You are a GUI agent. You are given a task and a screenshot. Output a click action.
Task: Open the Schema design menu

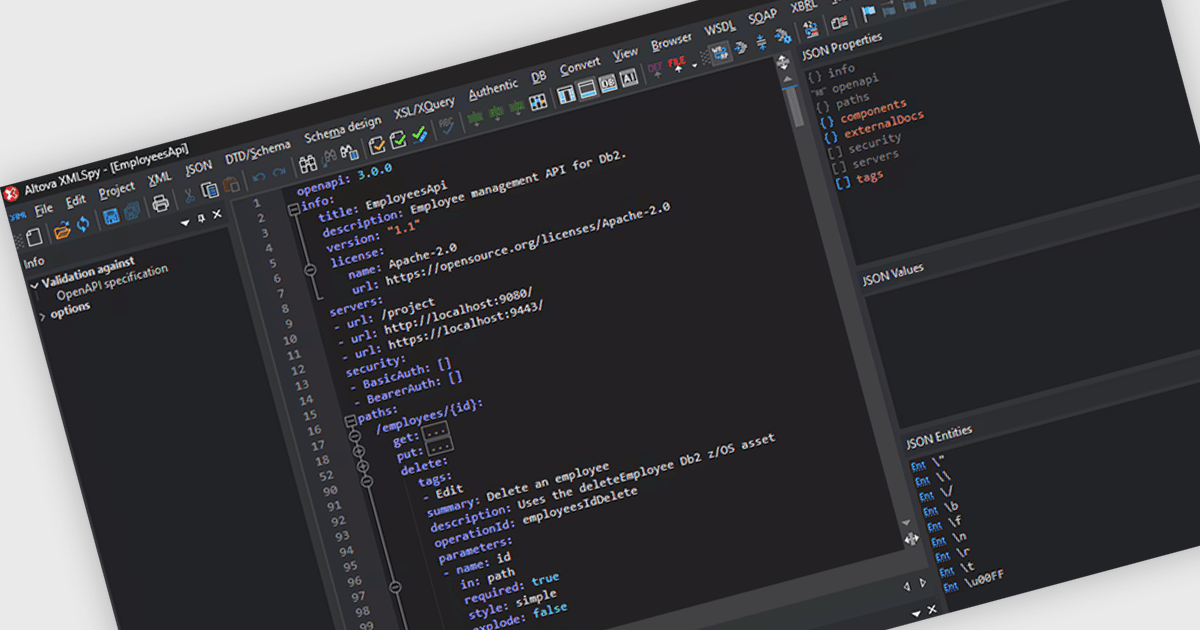343,128
